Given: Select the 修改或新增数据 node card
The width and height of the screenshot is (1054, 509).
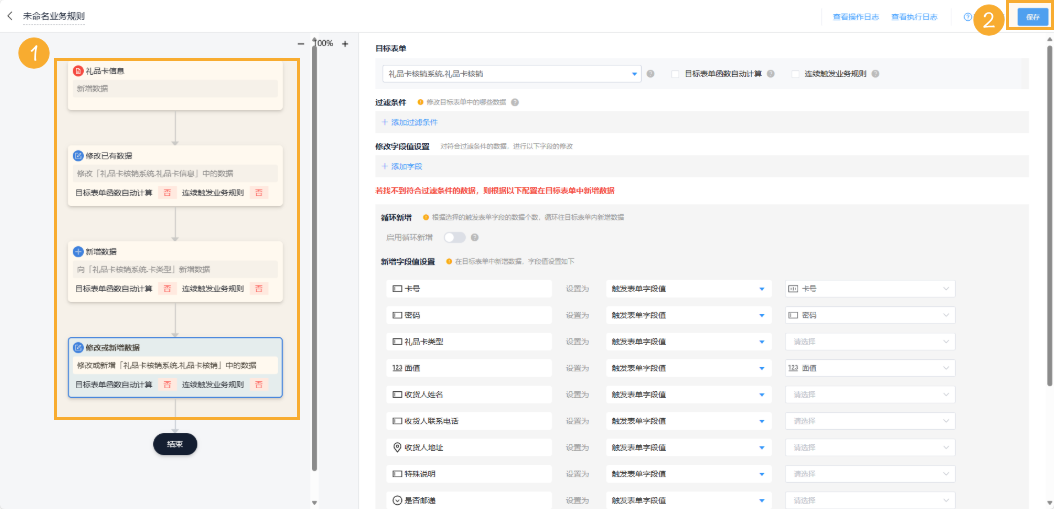Looking at the screenshot, I should point(175,367).
